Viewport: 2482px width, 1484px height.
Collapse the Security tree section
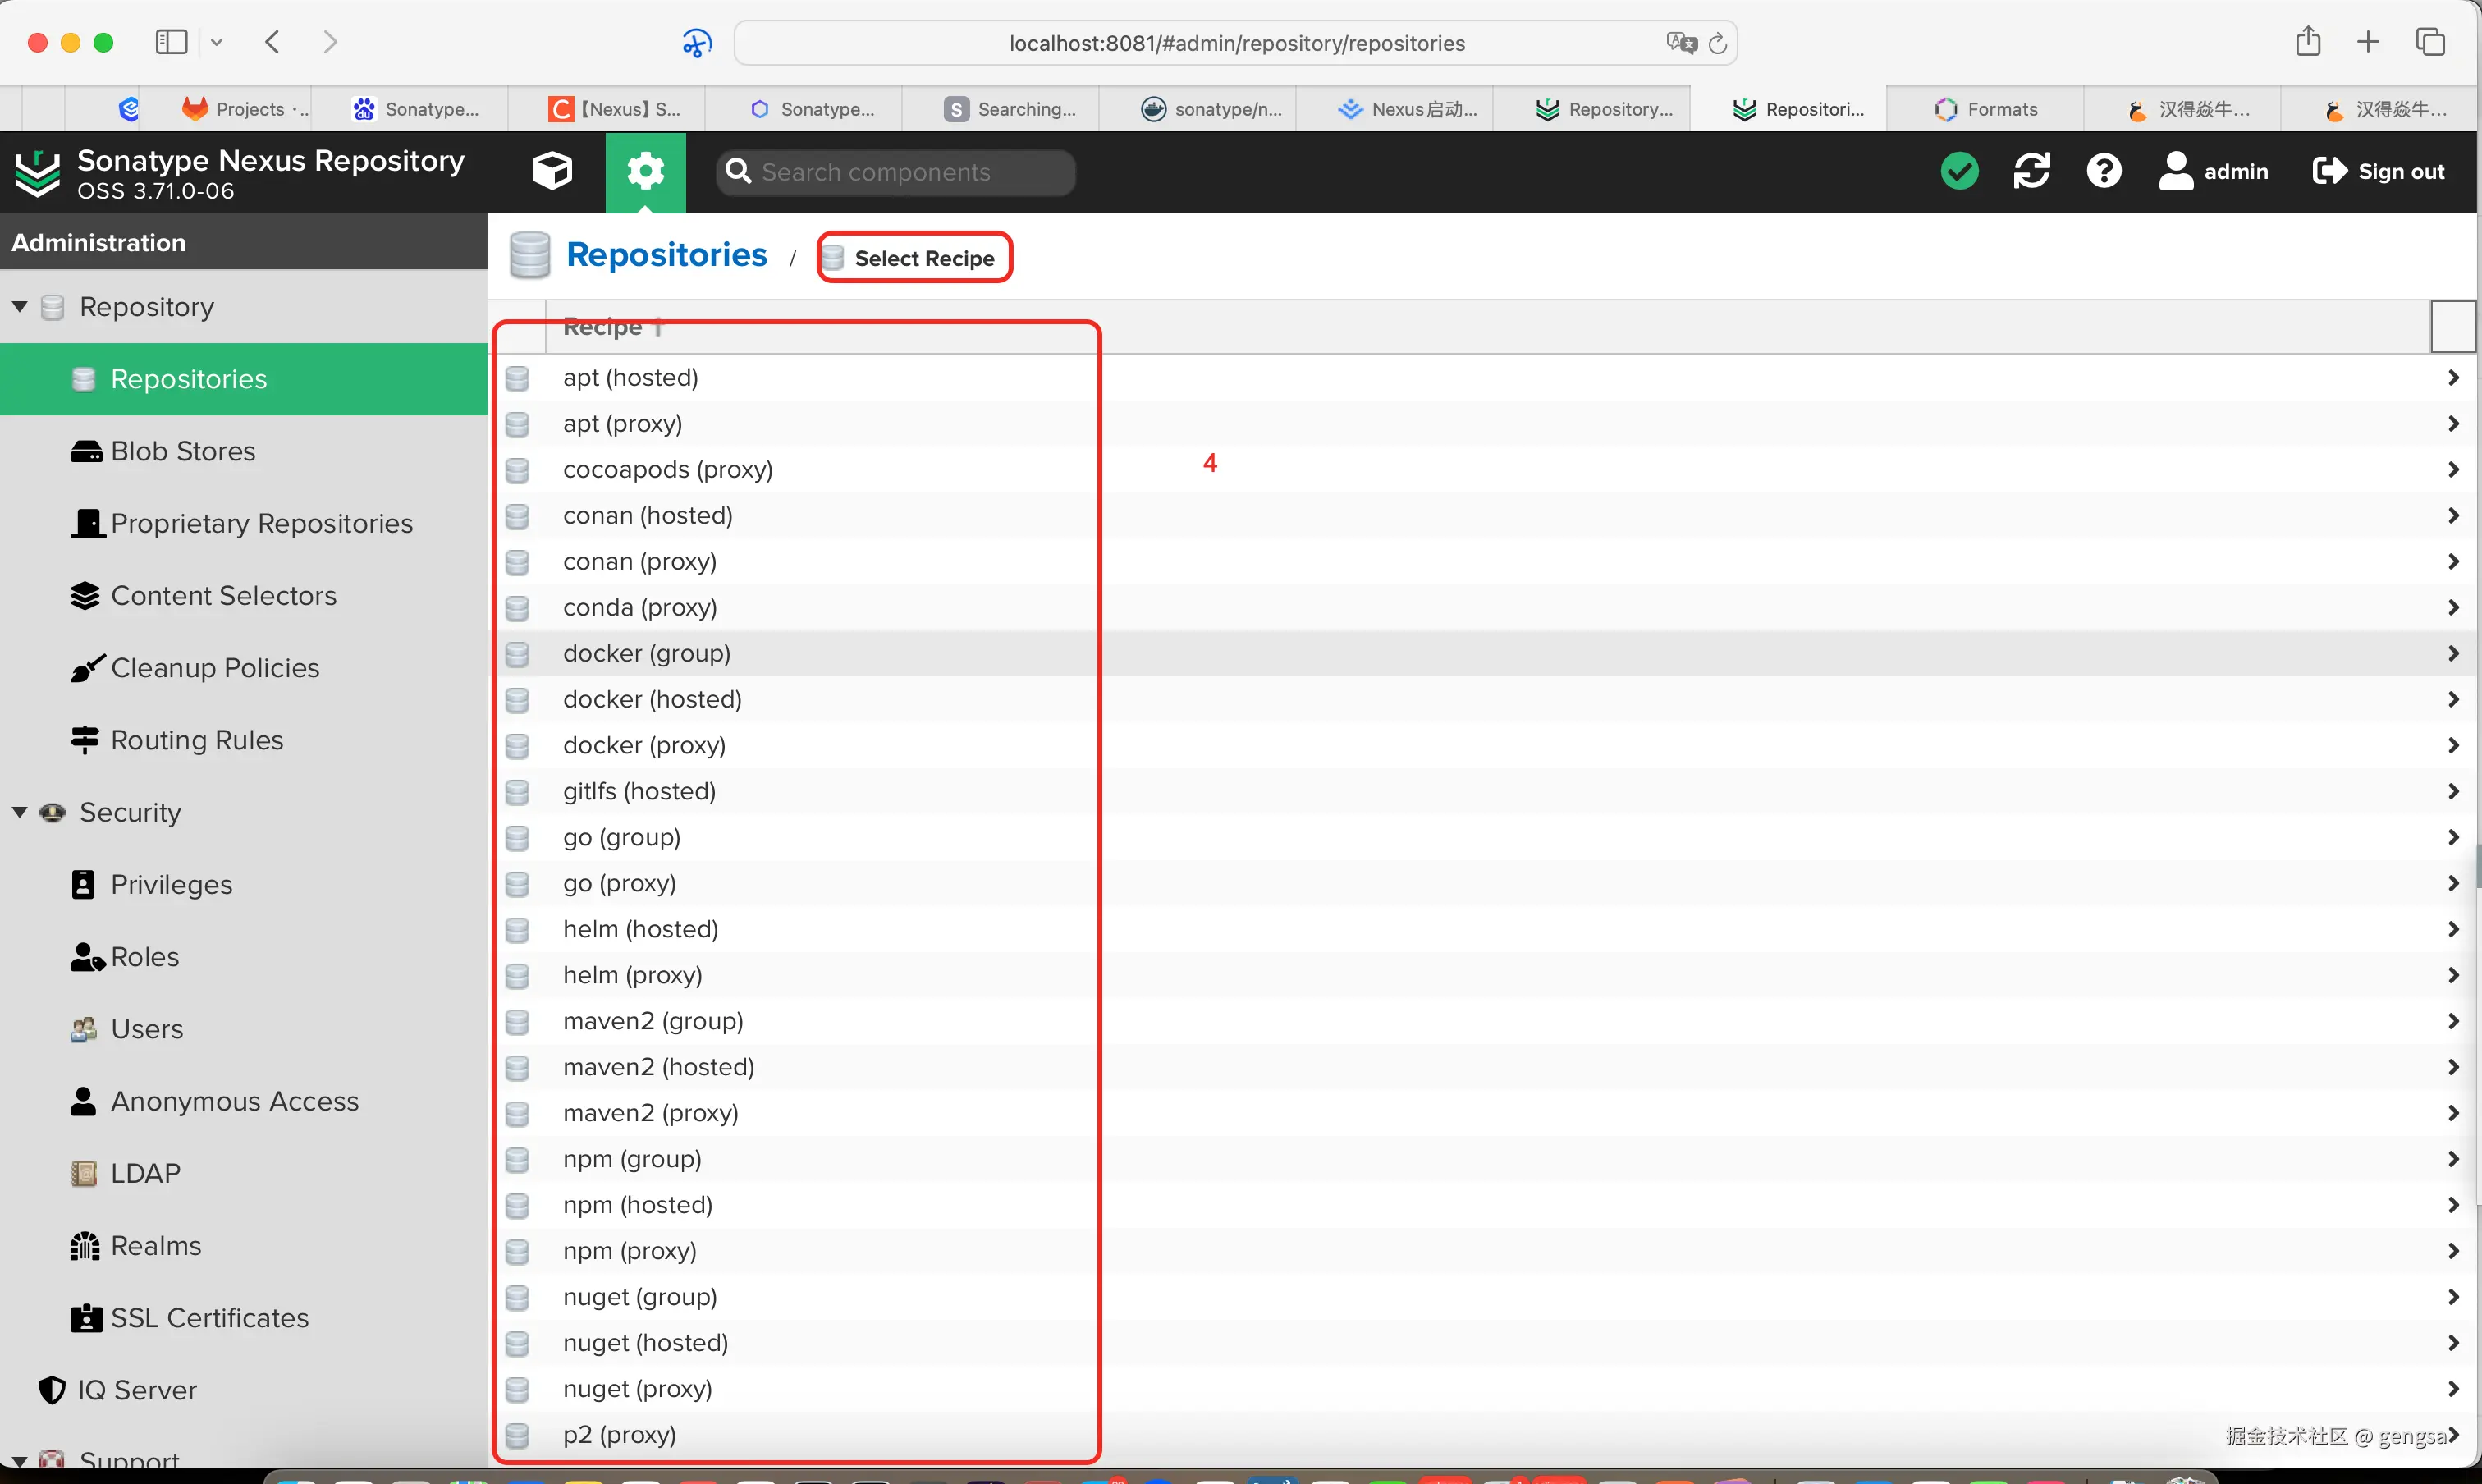tap(20, 812)
